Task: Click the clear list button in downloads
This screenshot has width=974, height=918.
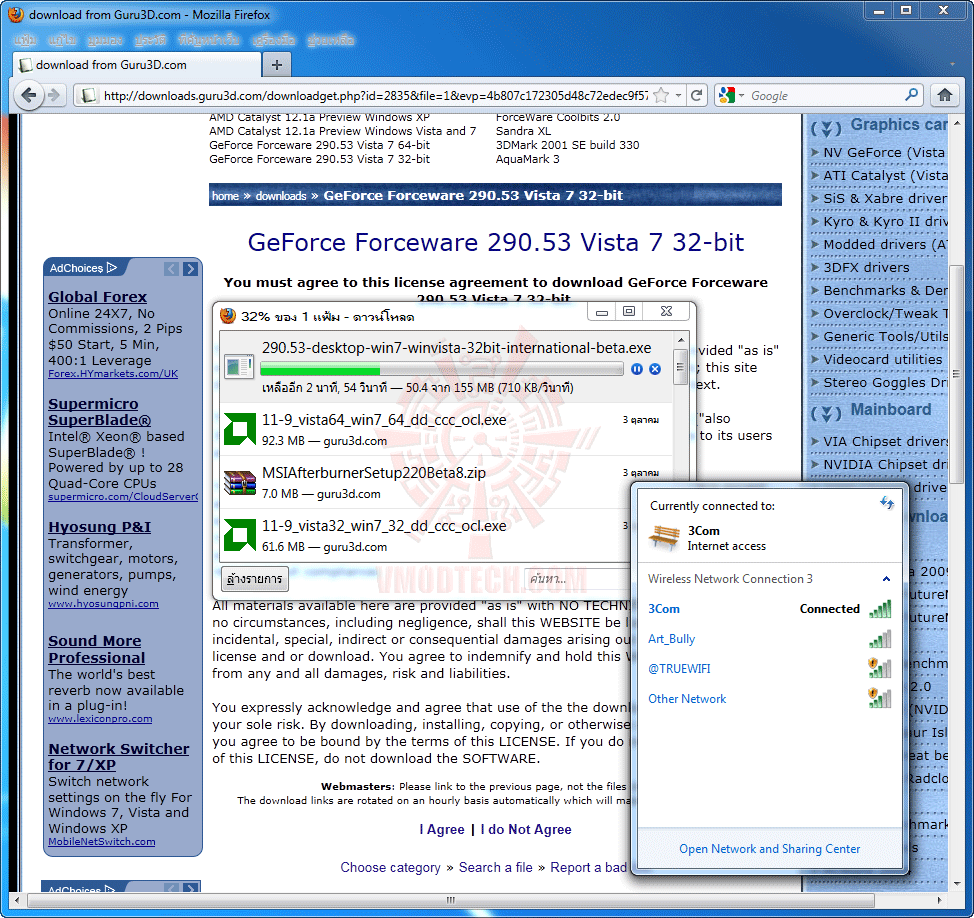Action: coord(255,579)
